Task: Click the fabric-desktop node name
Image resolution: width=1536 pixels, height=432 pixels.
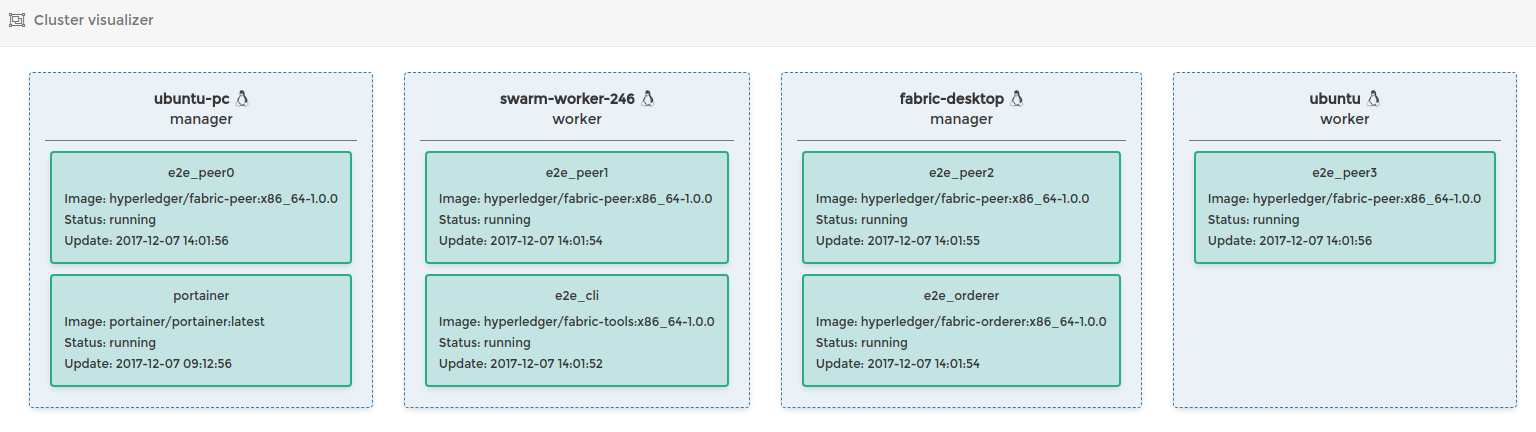Action: tap(952, 99)
